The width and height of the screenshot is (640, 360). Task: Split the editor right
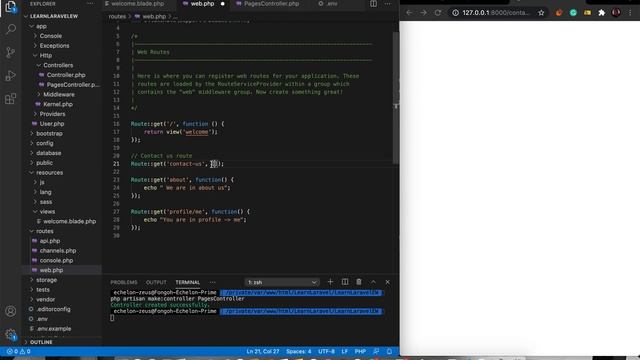pos(373,4)
